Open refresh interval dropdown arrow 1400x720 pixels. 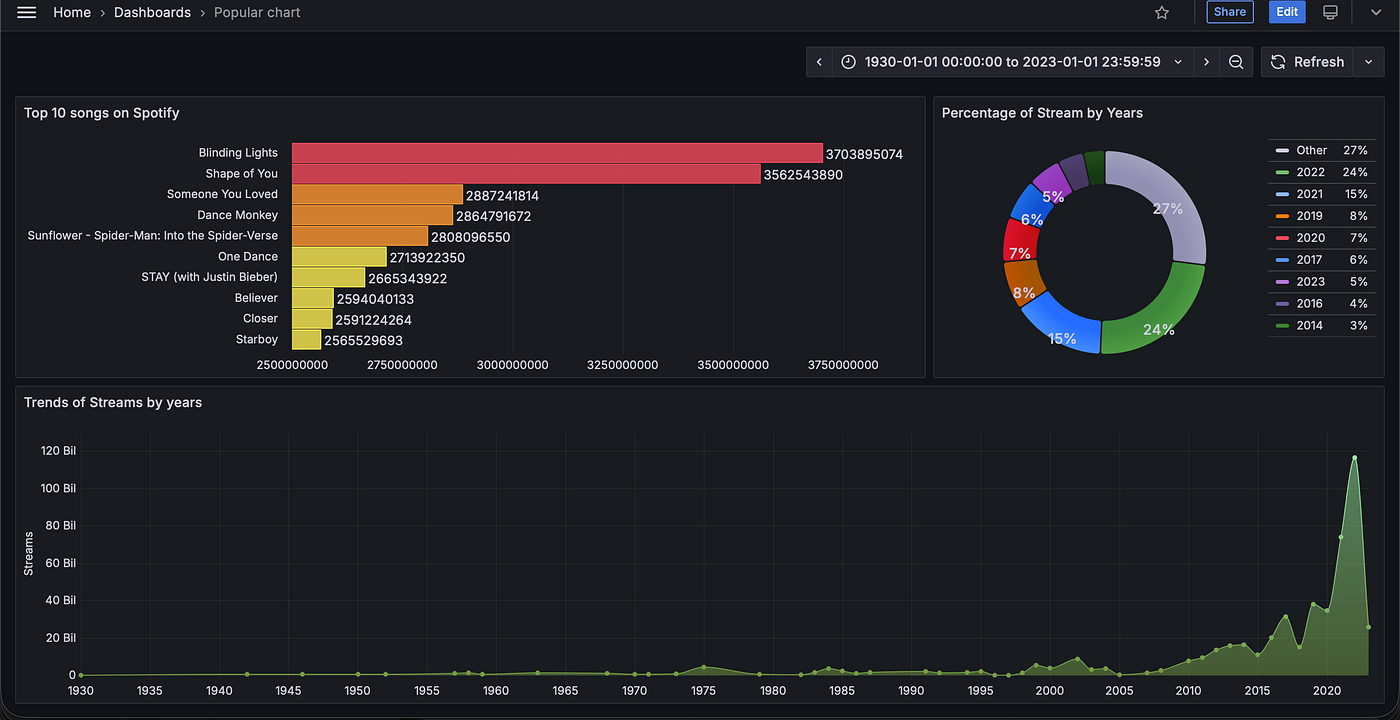(x=1368, y=62)
